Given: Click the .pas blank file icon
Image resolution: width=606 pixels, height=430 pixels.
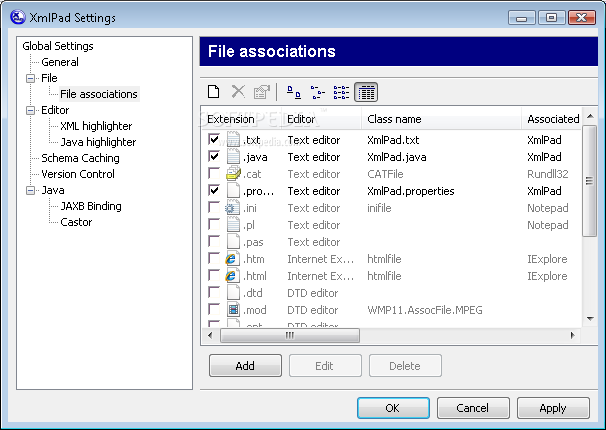Looking at the screenshot, I should [x=233, y=241].
